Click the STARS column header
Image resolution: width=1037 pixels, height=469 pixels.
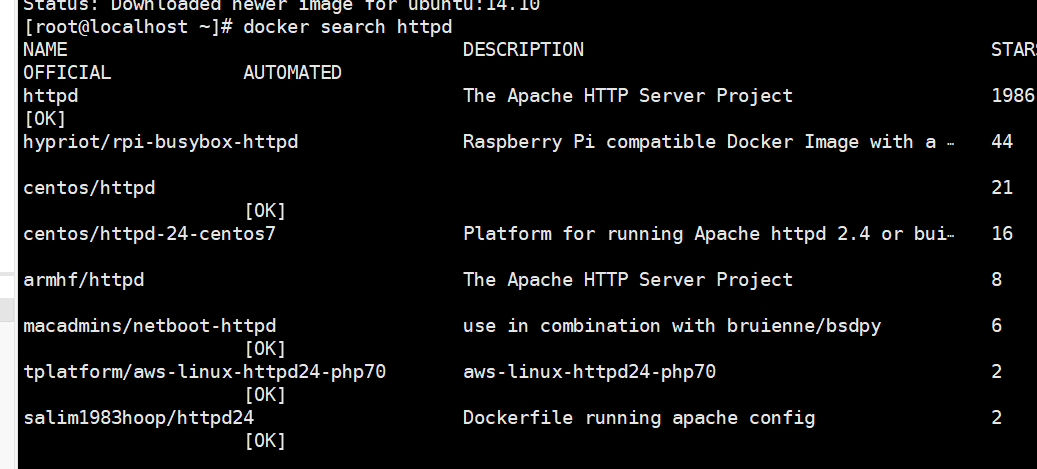1012,50
